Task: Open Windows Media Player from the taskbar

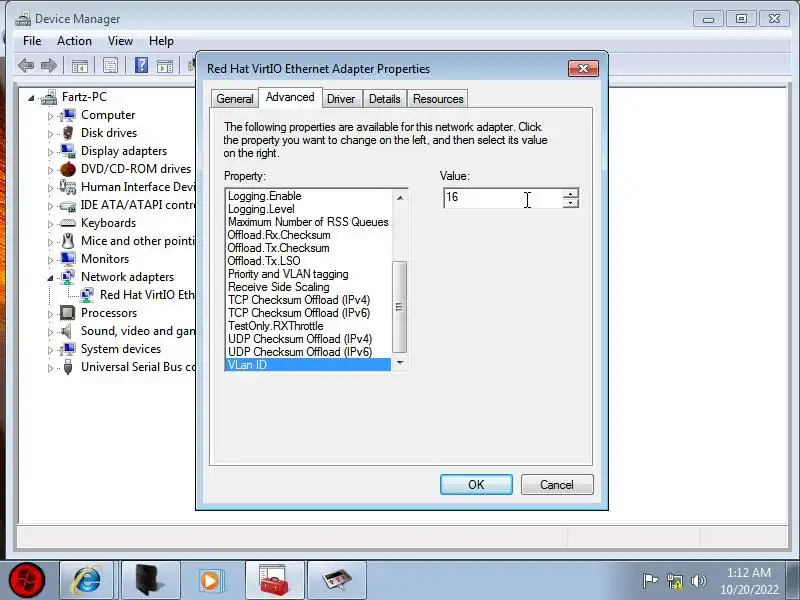Action: [x=210, y=581]
